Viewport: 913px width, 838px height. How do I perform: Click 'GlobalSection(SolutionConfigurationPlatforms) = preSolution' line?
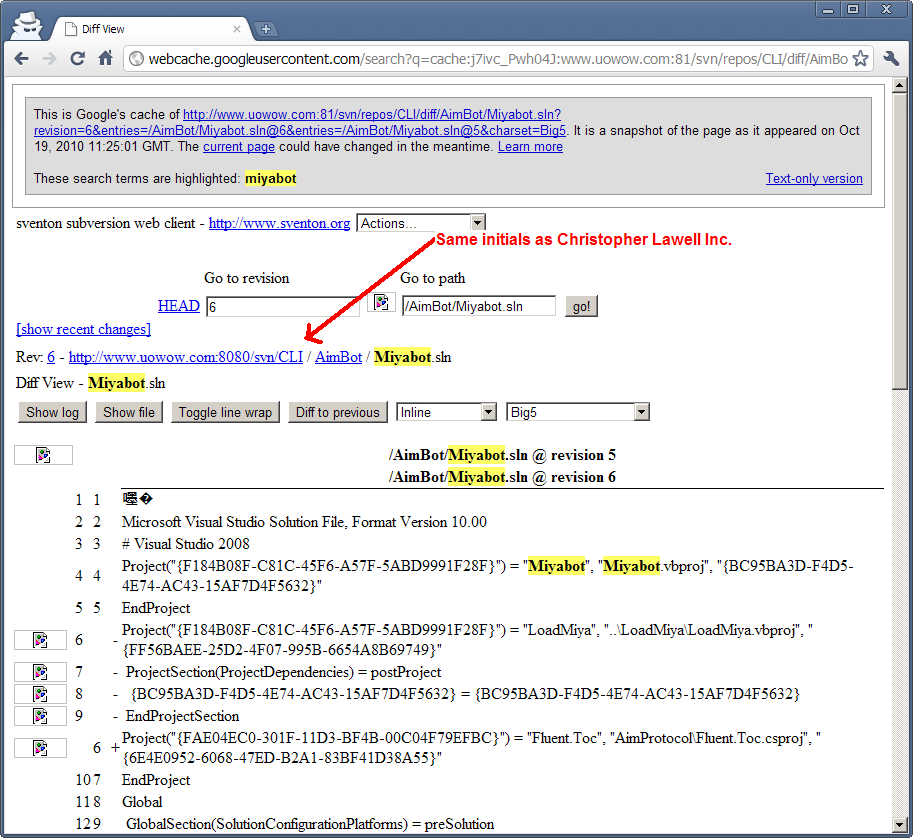(x=310, y=824)
